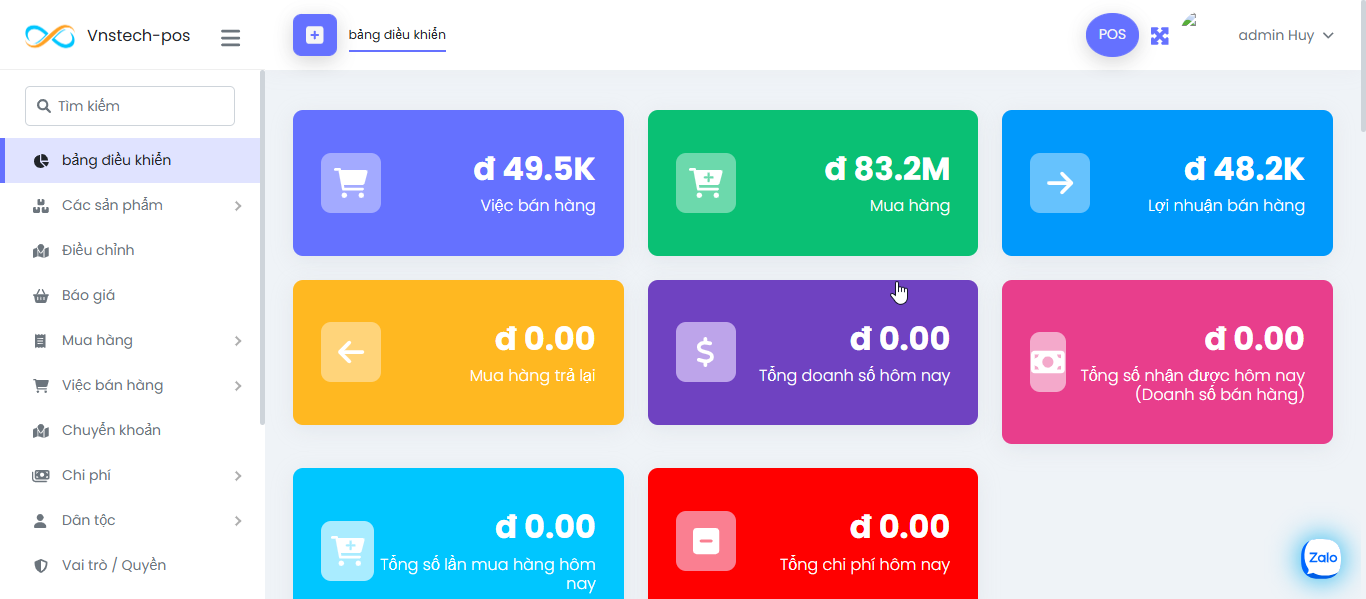Click the minus icon on Tổng chi phí card
1366x599 pixels.
click(705, 541)
